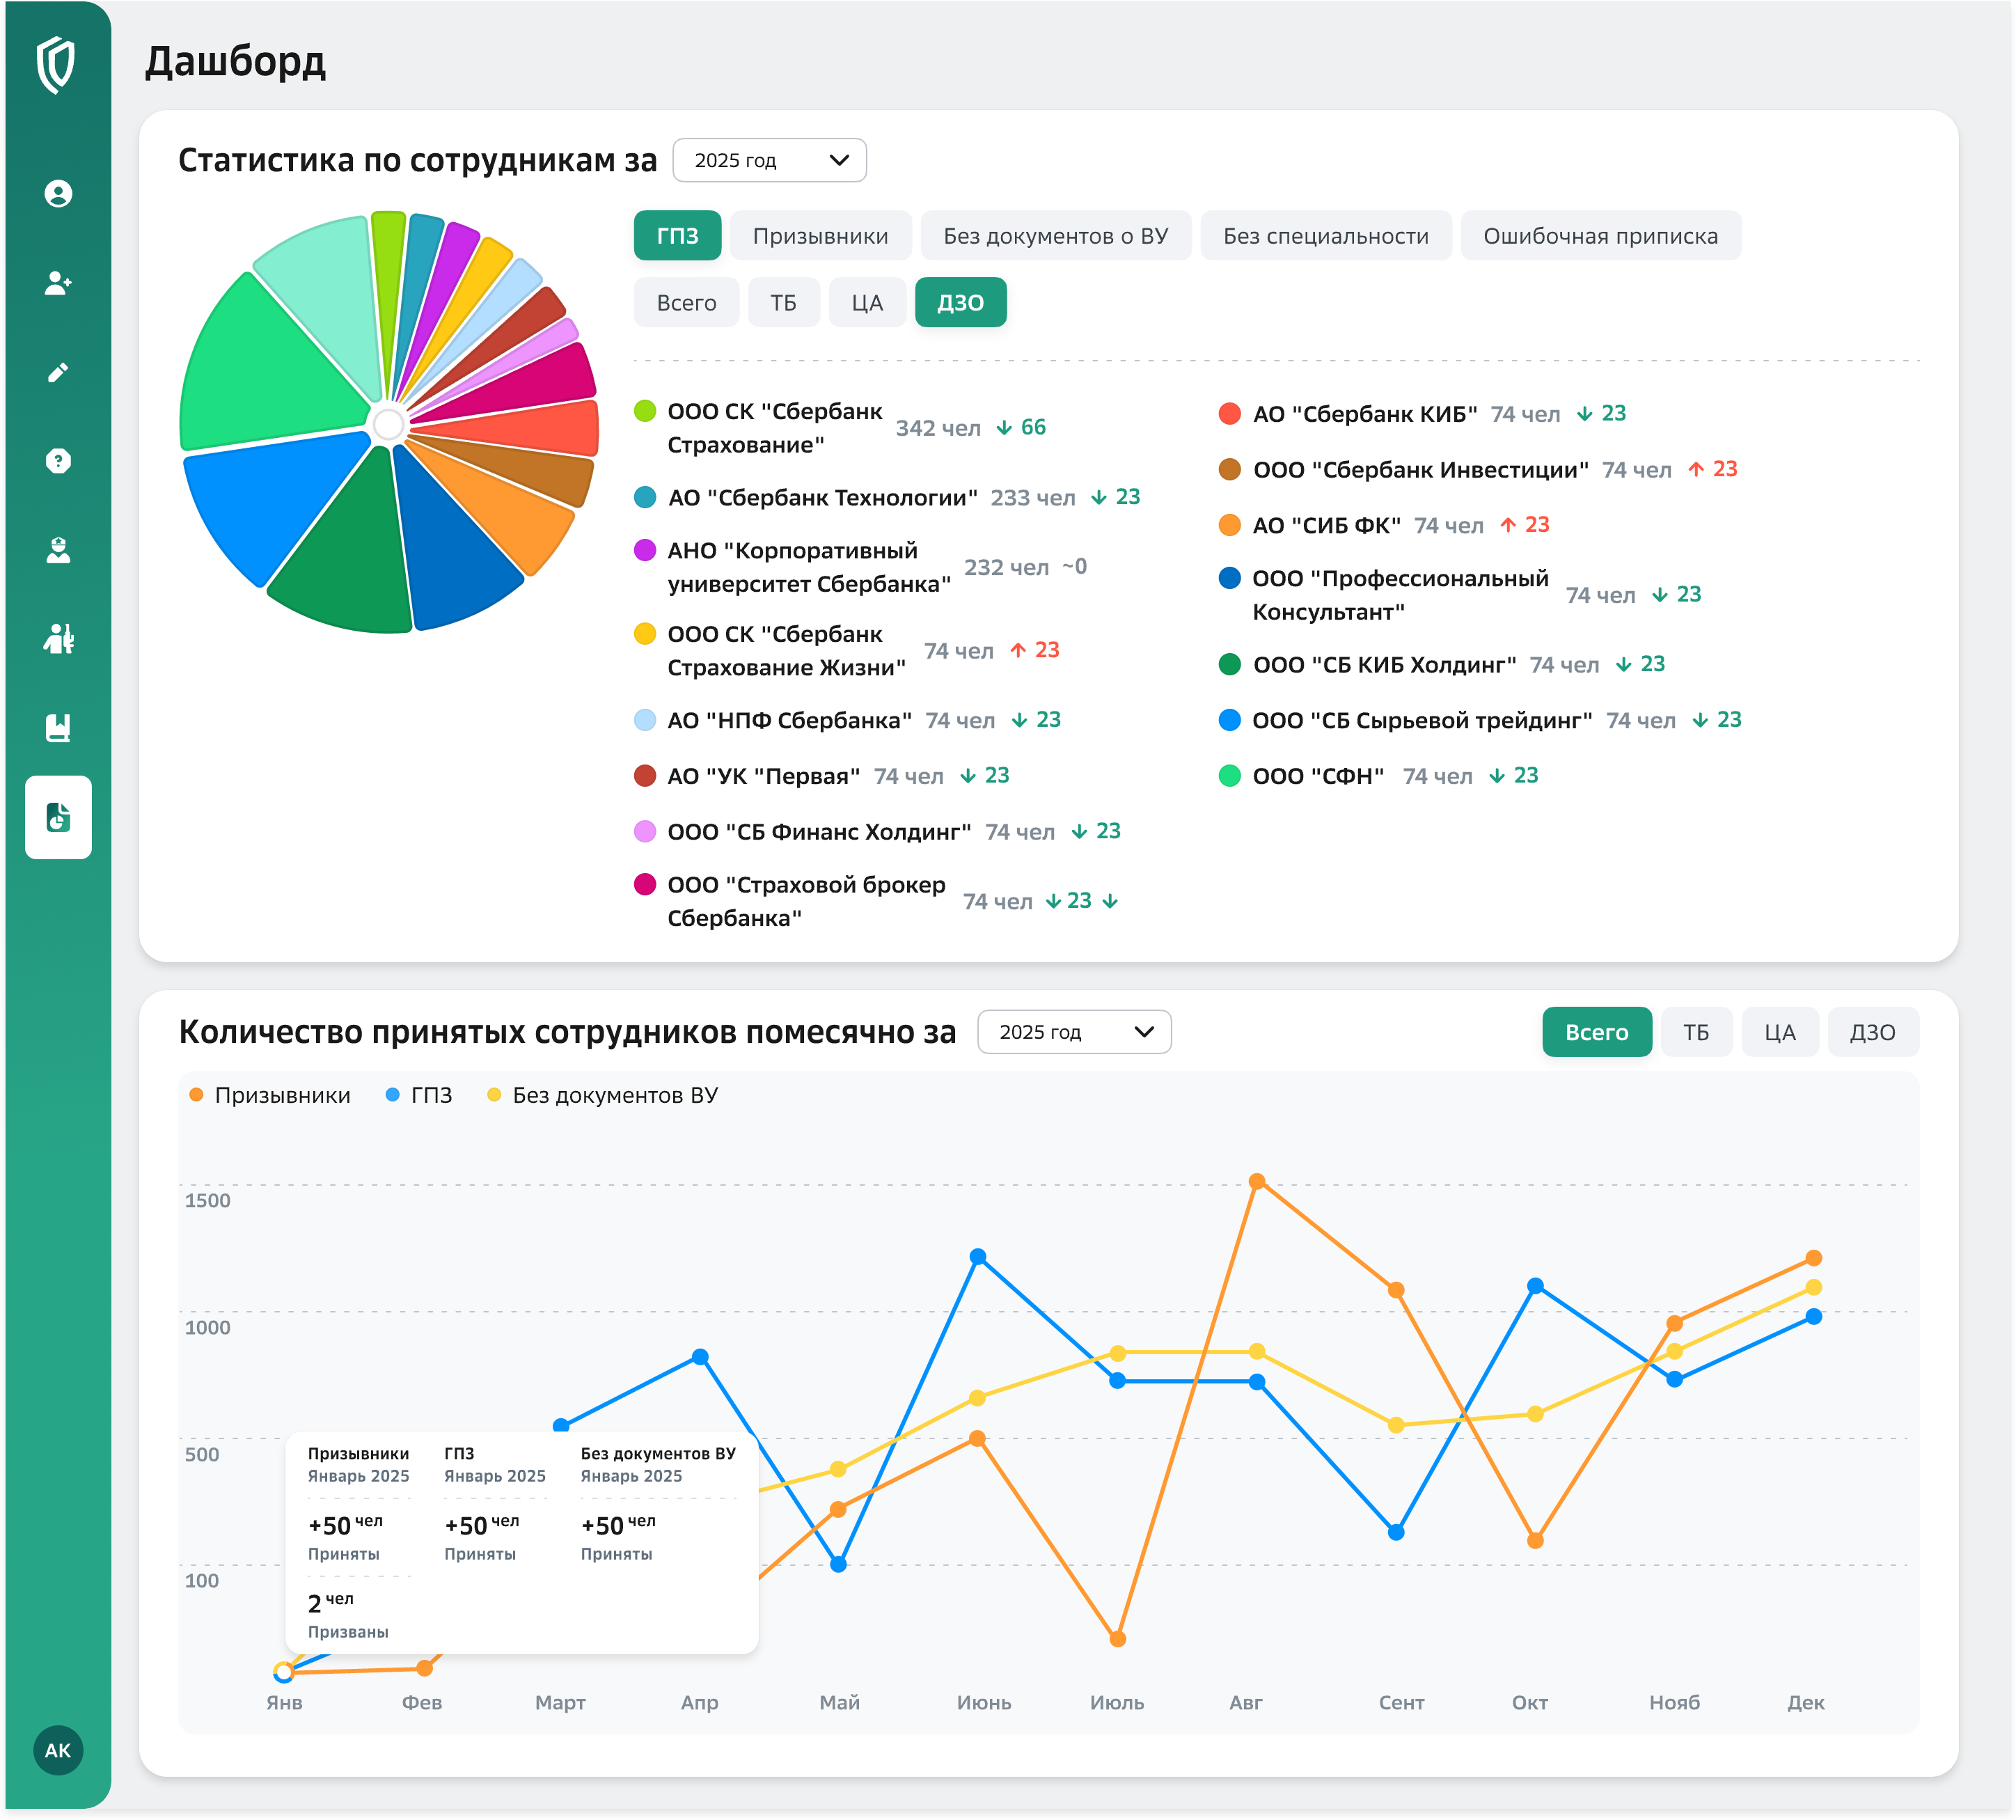Click the officer person sidebar icon
Viewport: 2016px width, 1820px height.
pyautogui.click(x=58, y=550)
